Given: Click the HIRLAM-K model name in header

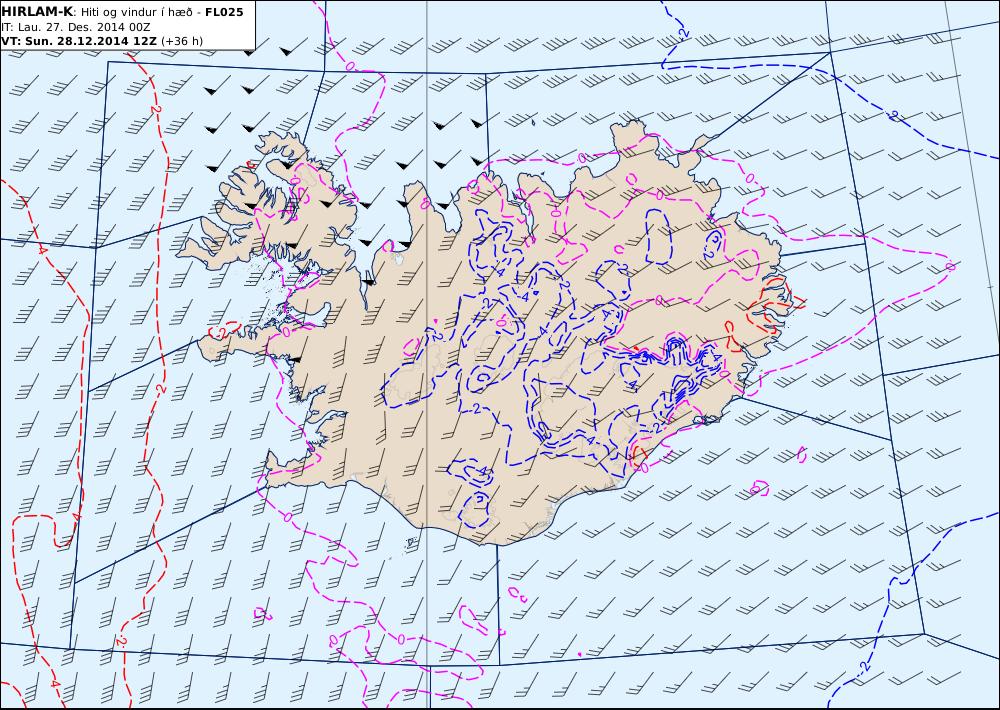Looking at the screenshot, I should (38, 12).
